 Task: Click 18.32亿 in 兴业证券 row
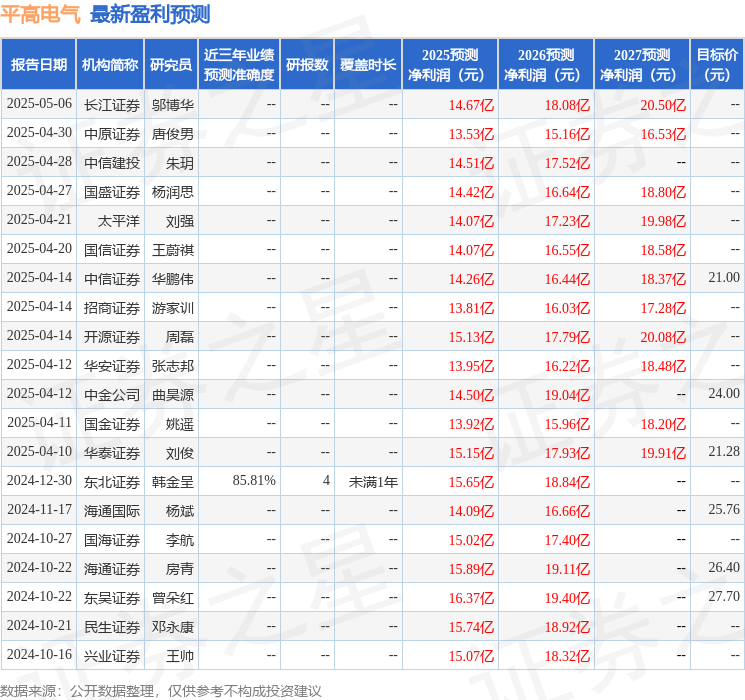[567, 656]
